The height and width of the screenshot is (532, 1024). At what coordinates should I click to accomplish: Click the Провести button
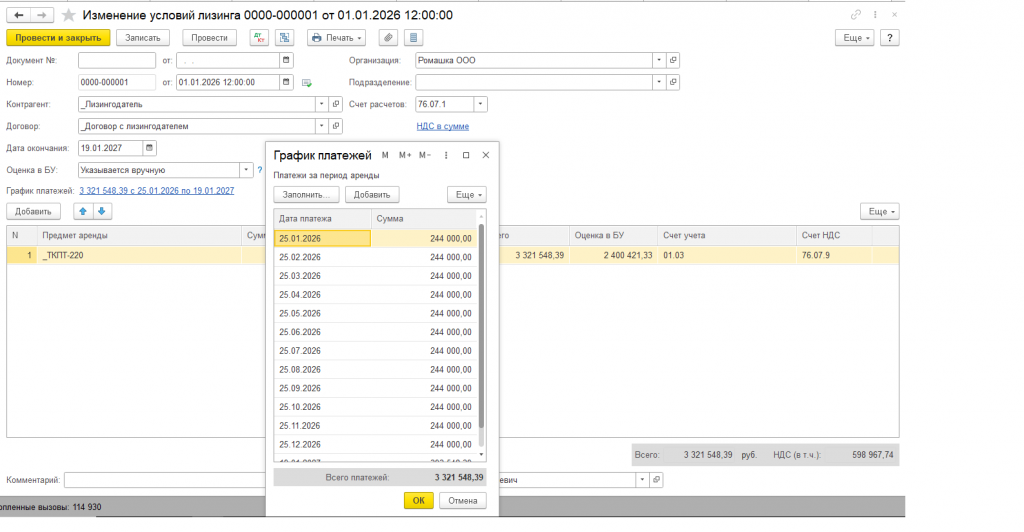click(x=210, y=38)
